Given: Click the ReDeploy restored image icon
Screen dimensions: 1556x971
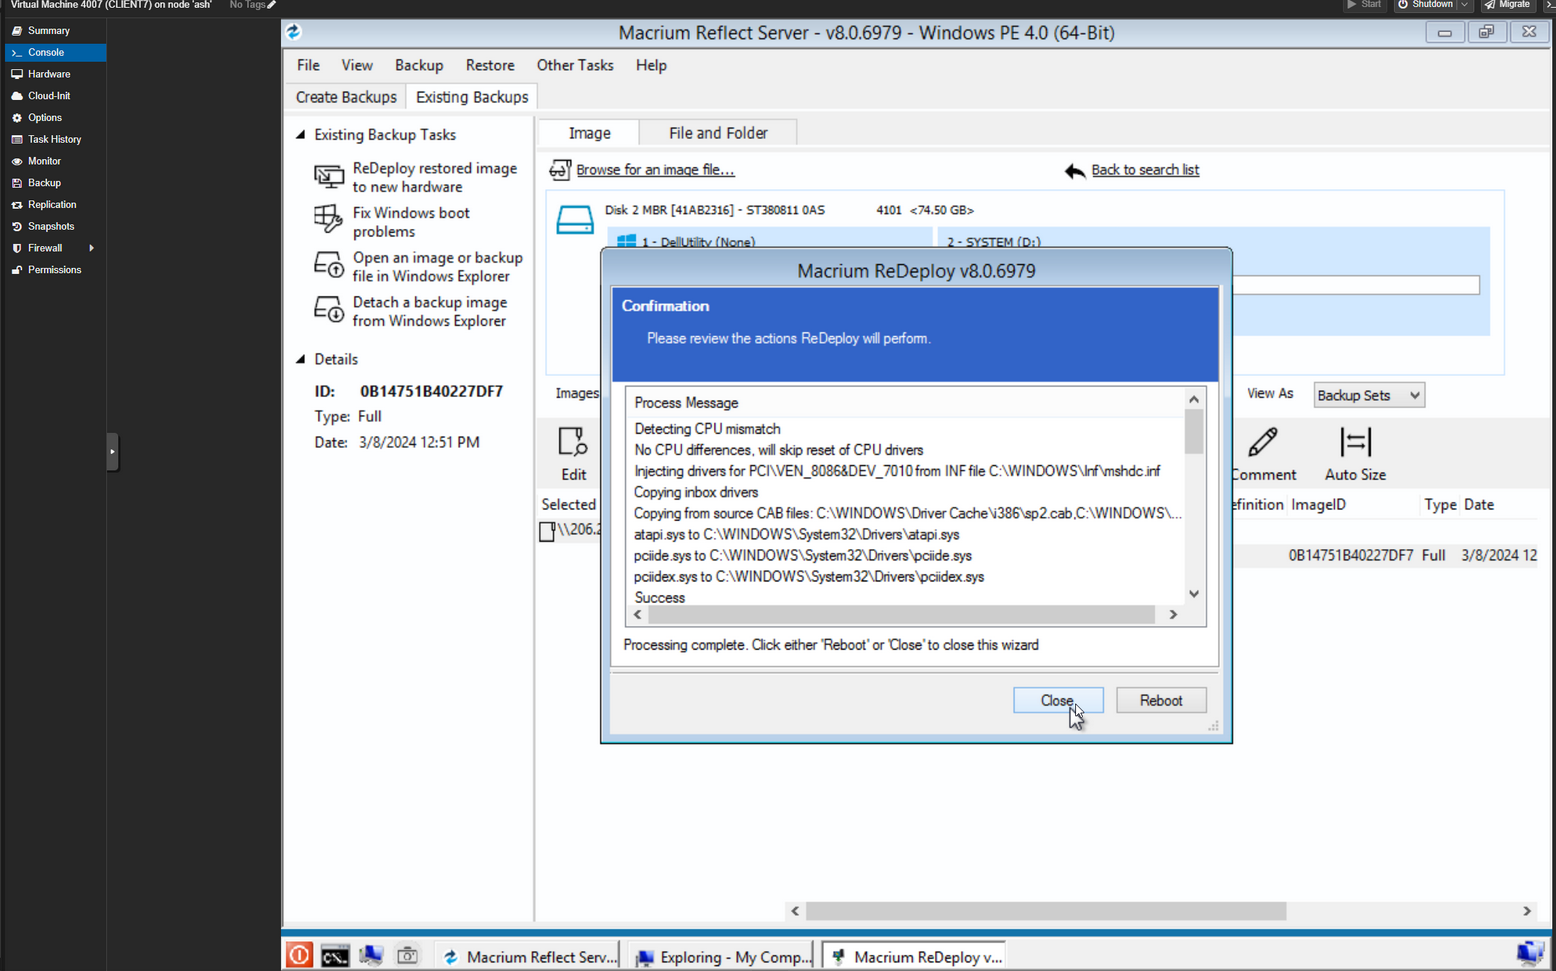Looking at the screenshot, I should [x=329, y=177].
